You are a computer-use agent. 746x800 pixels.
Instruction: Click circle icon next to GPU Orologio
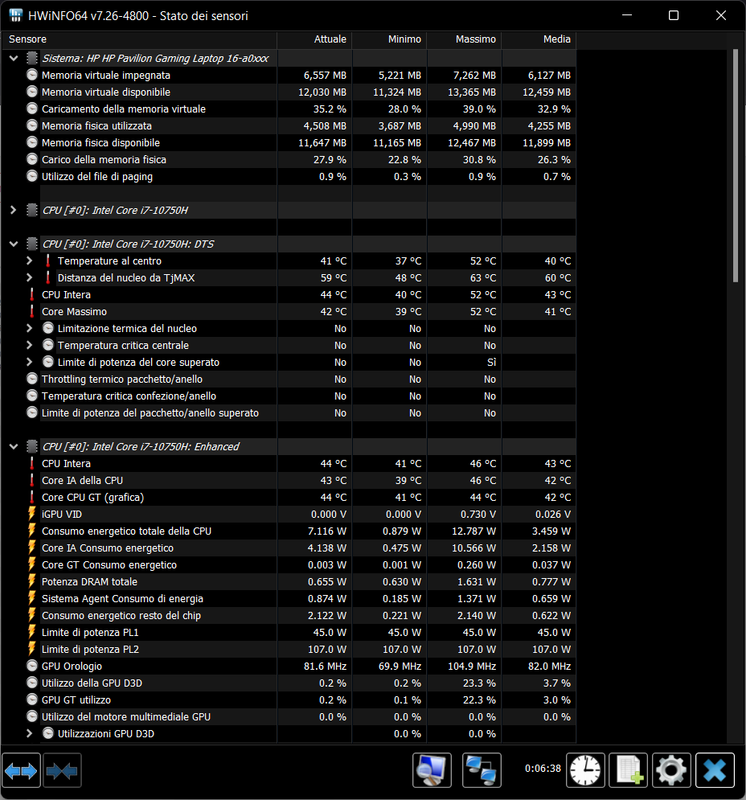[32, 666]
